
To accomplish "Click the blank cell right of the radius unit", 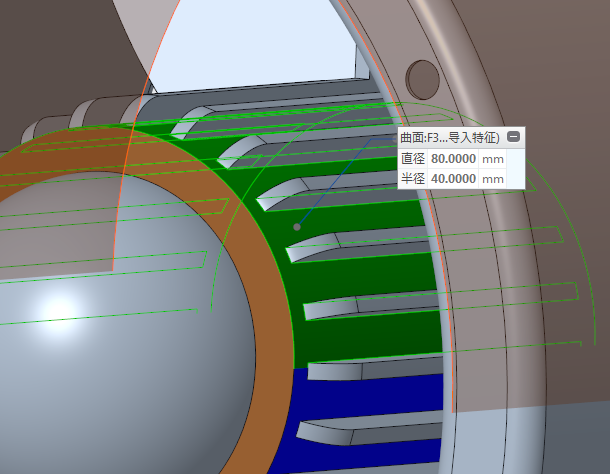I will click(516, 178).
